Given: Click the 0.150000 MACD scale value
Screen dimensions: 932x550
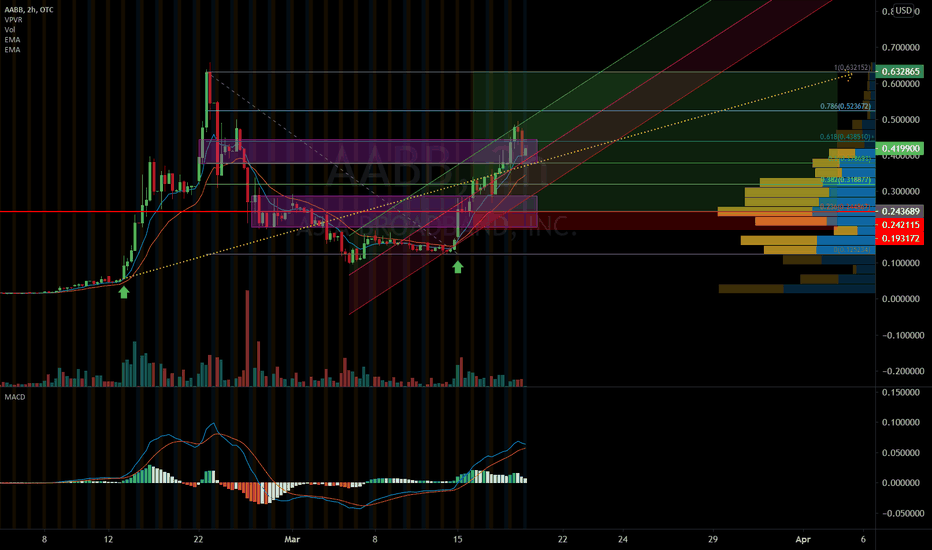Looking at the screenshot, I should pyautogui.click(x=900, y=392).
